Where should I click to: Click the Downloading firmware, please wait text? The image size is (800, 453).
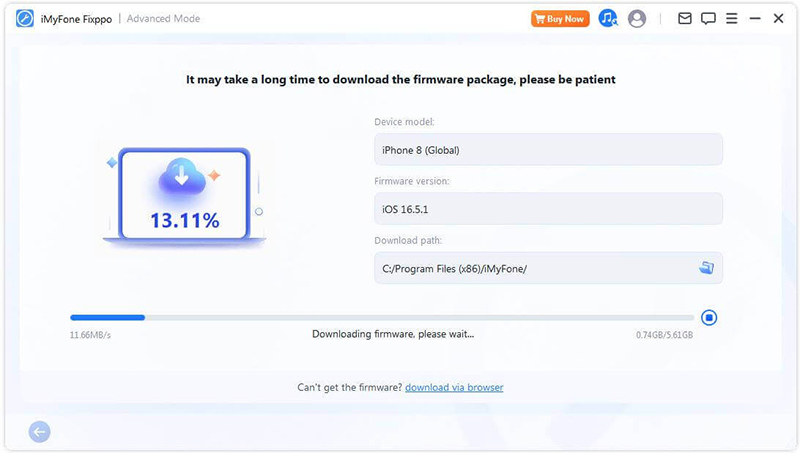pos(393,334)
